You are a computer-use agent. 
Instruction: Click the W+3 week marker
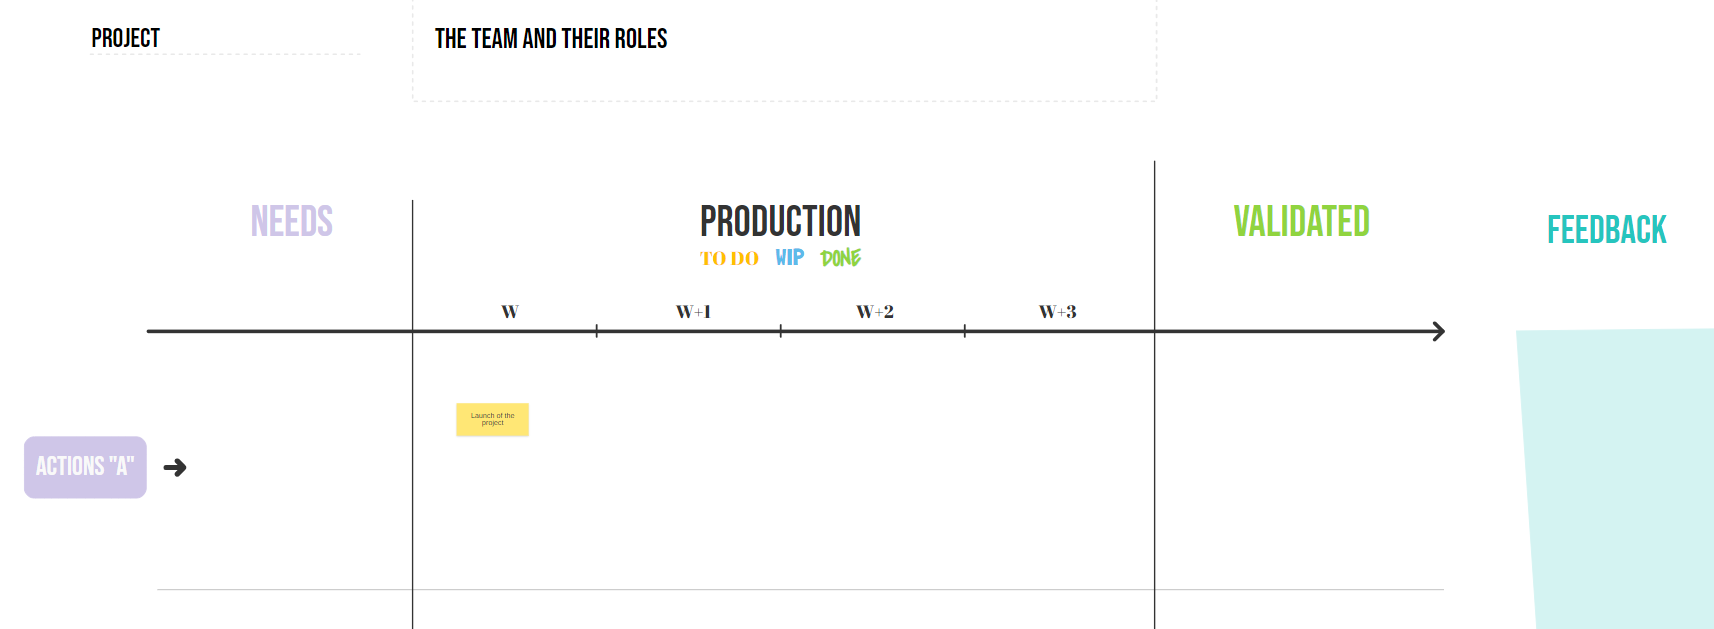[1057, 312]
